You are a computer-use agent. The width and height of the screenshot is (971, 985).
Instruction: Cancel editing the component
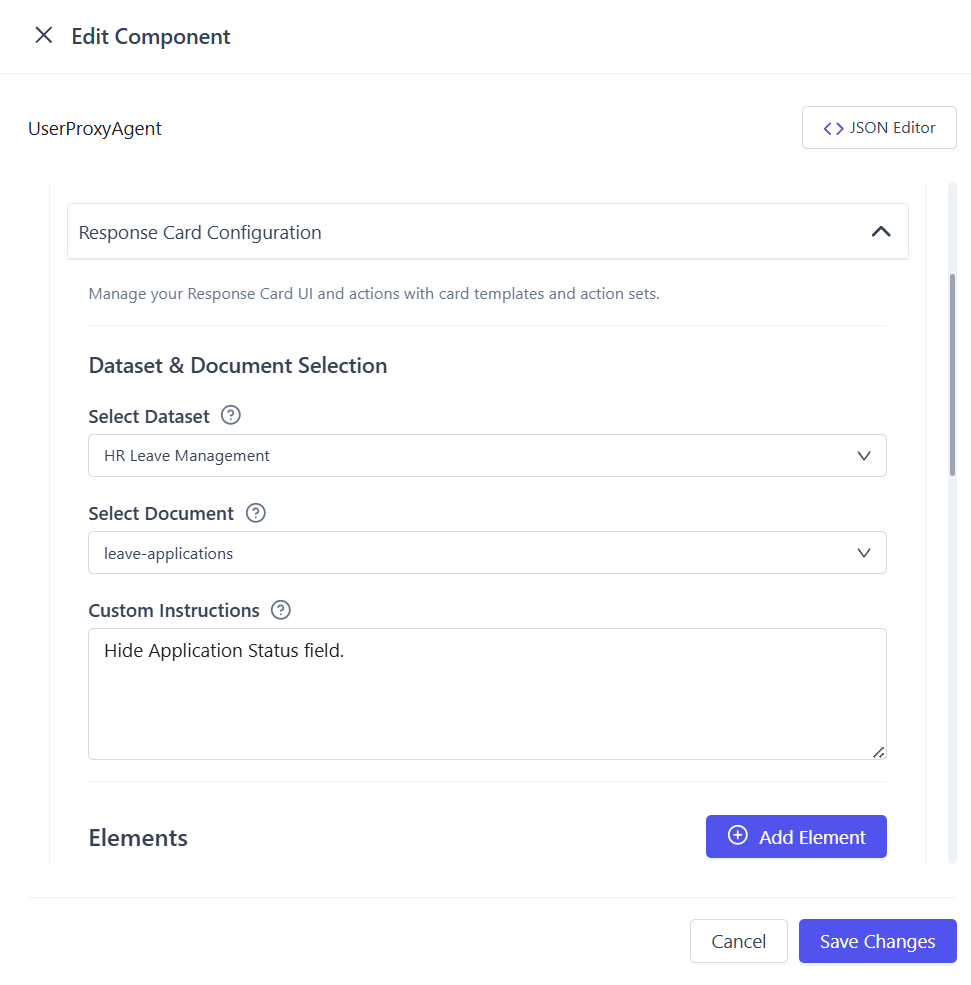point(738,941)
